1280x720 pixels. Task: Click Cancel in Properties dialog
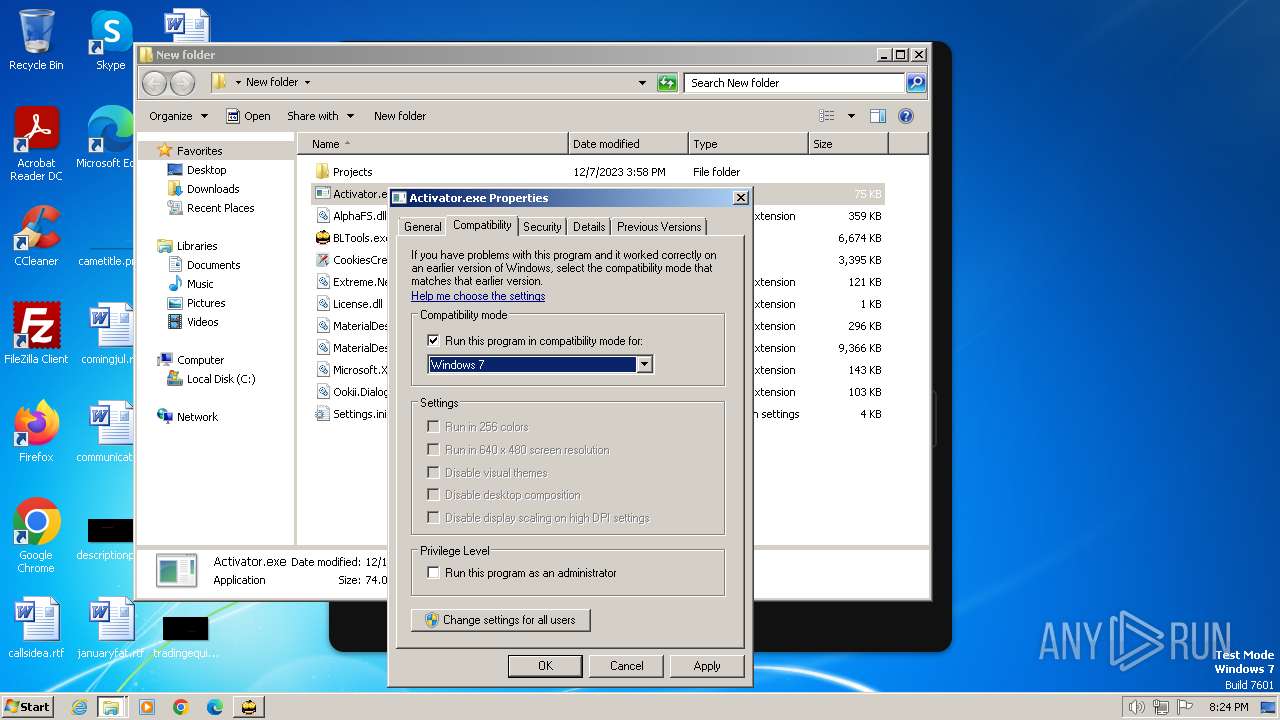tap(627, 666)
